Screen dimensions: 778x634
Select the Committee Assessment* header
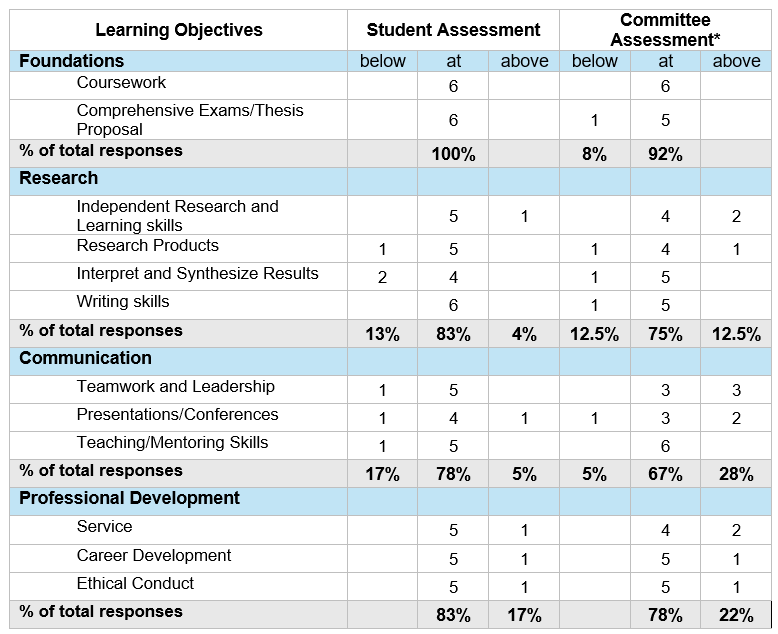tap(665, 30)
